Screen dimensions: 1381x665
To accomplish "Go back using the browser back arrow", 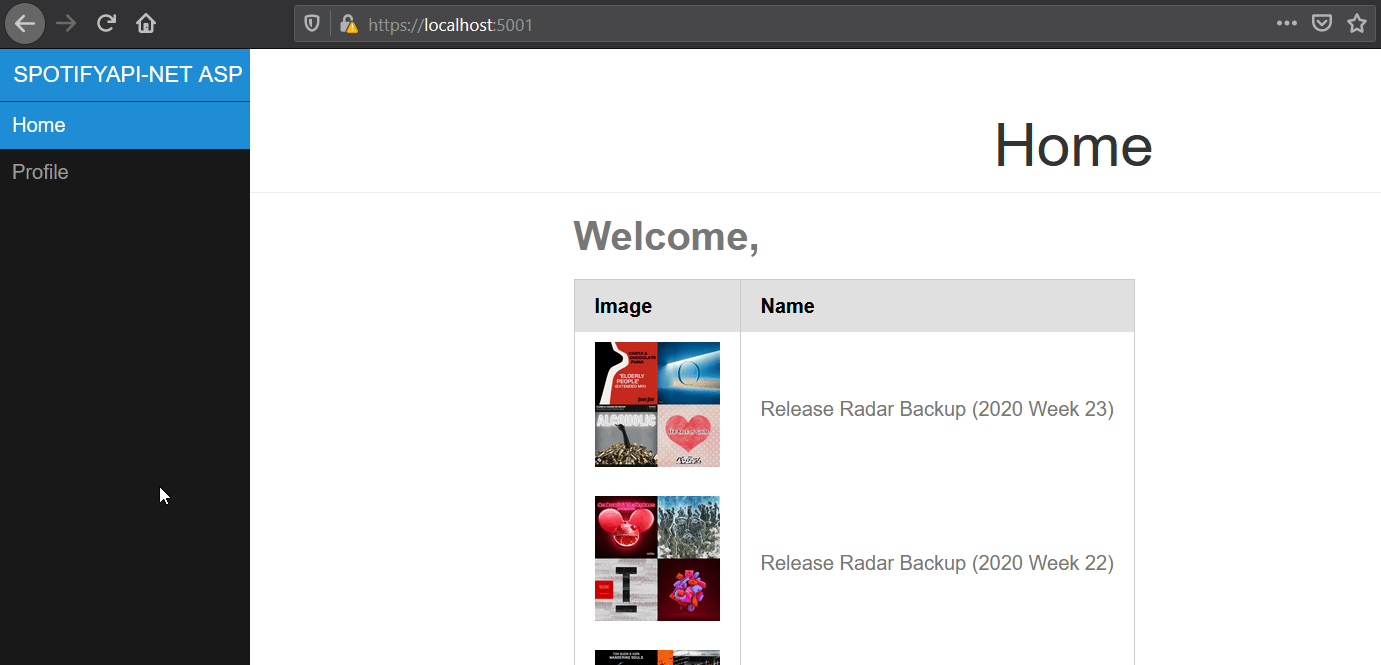I will [x=25, y=24].
